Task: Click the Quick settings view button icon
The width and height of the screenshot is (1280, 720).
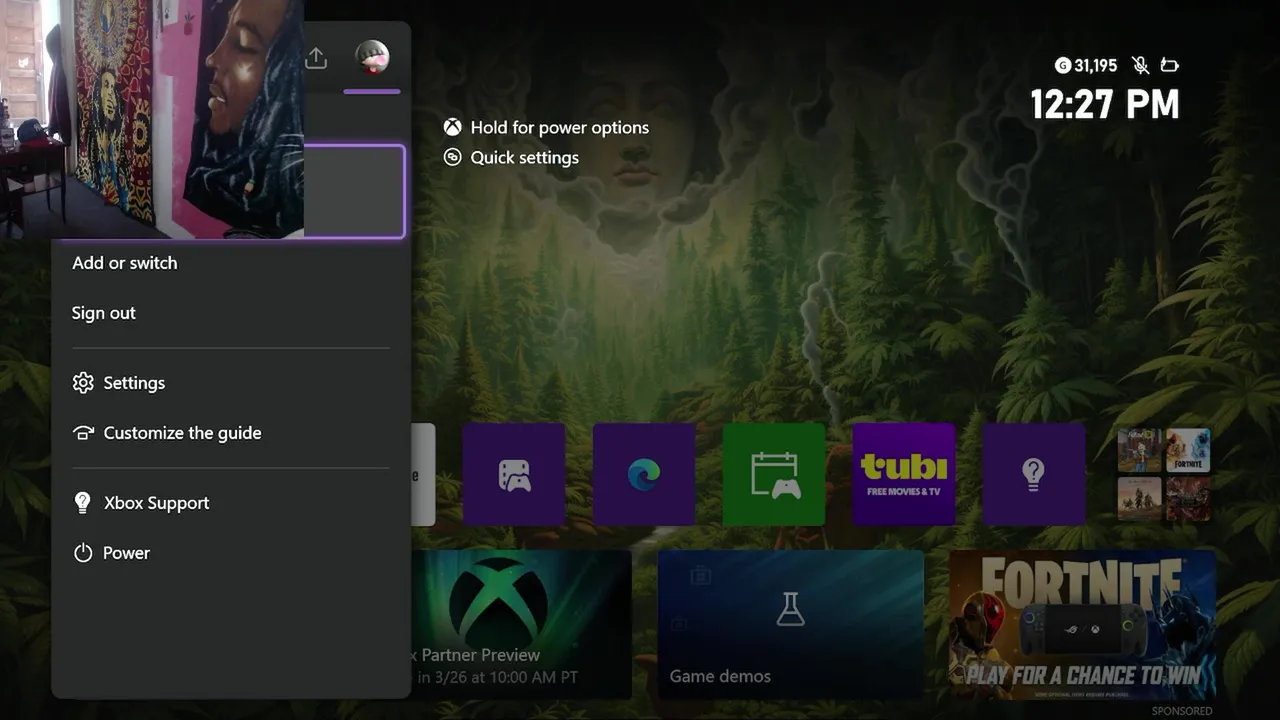Action: tap(453, 157)
